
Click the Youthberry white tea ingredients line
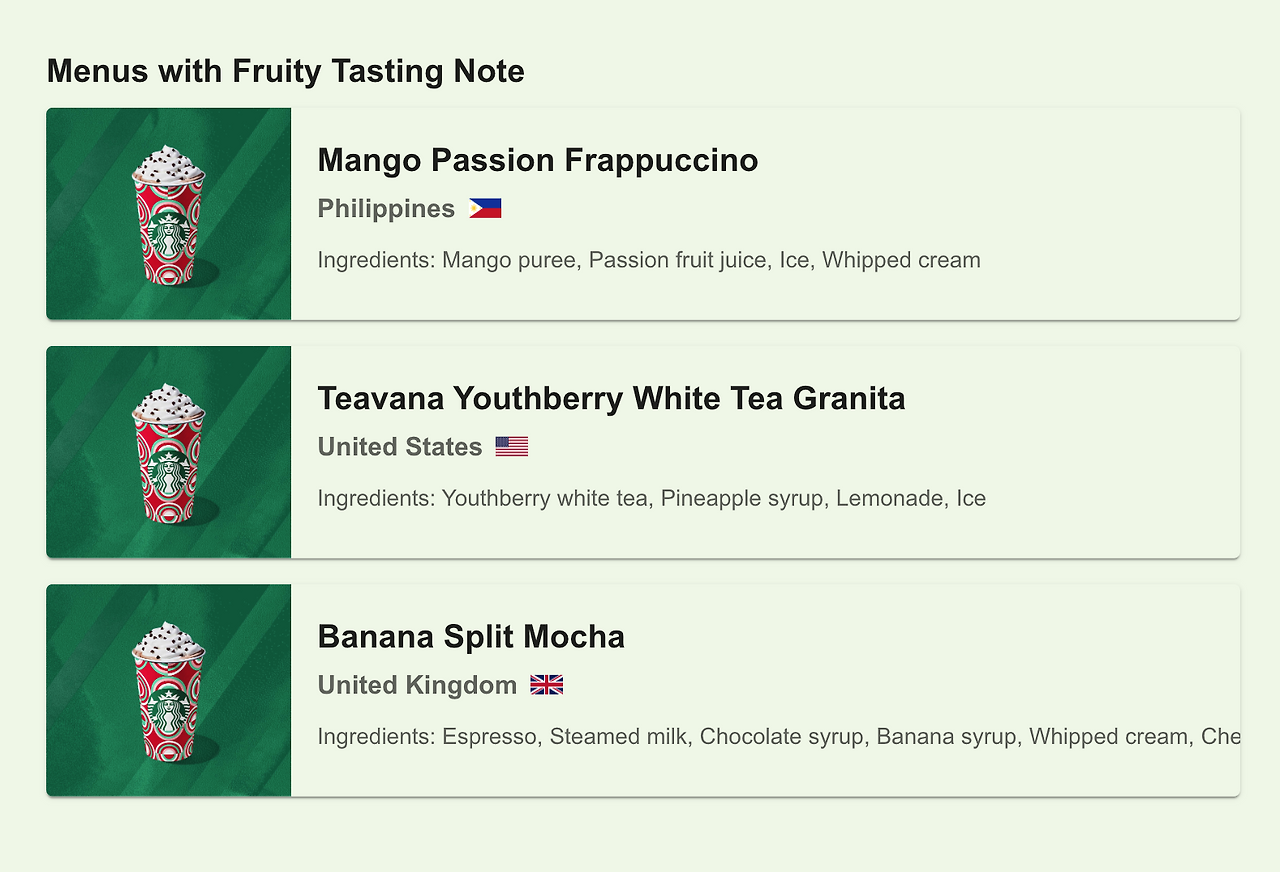[x=651, y=498]
